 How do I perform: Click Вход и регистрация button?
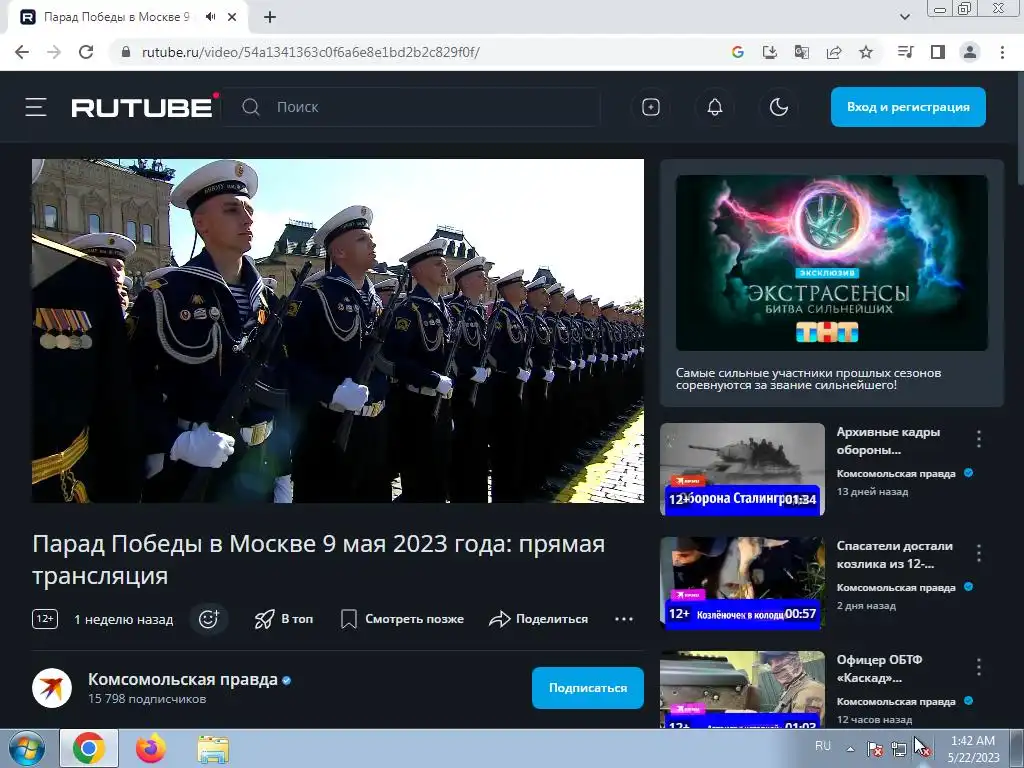(908, 107)
